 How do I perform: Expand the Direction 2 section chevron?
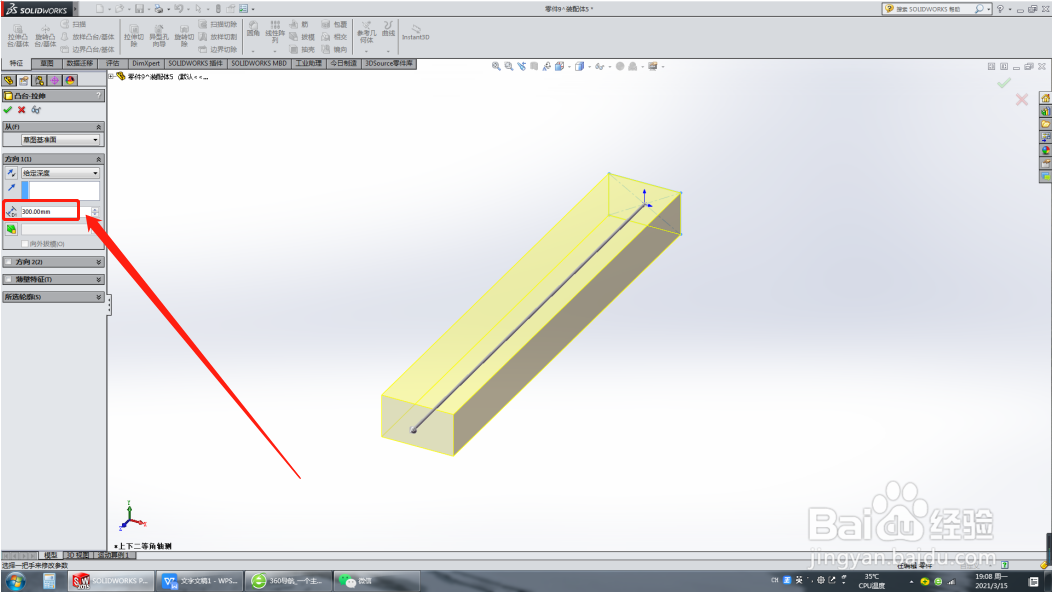click(x=99, y=262)
